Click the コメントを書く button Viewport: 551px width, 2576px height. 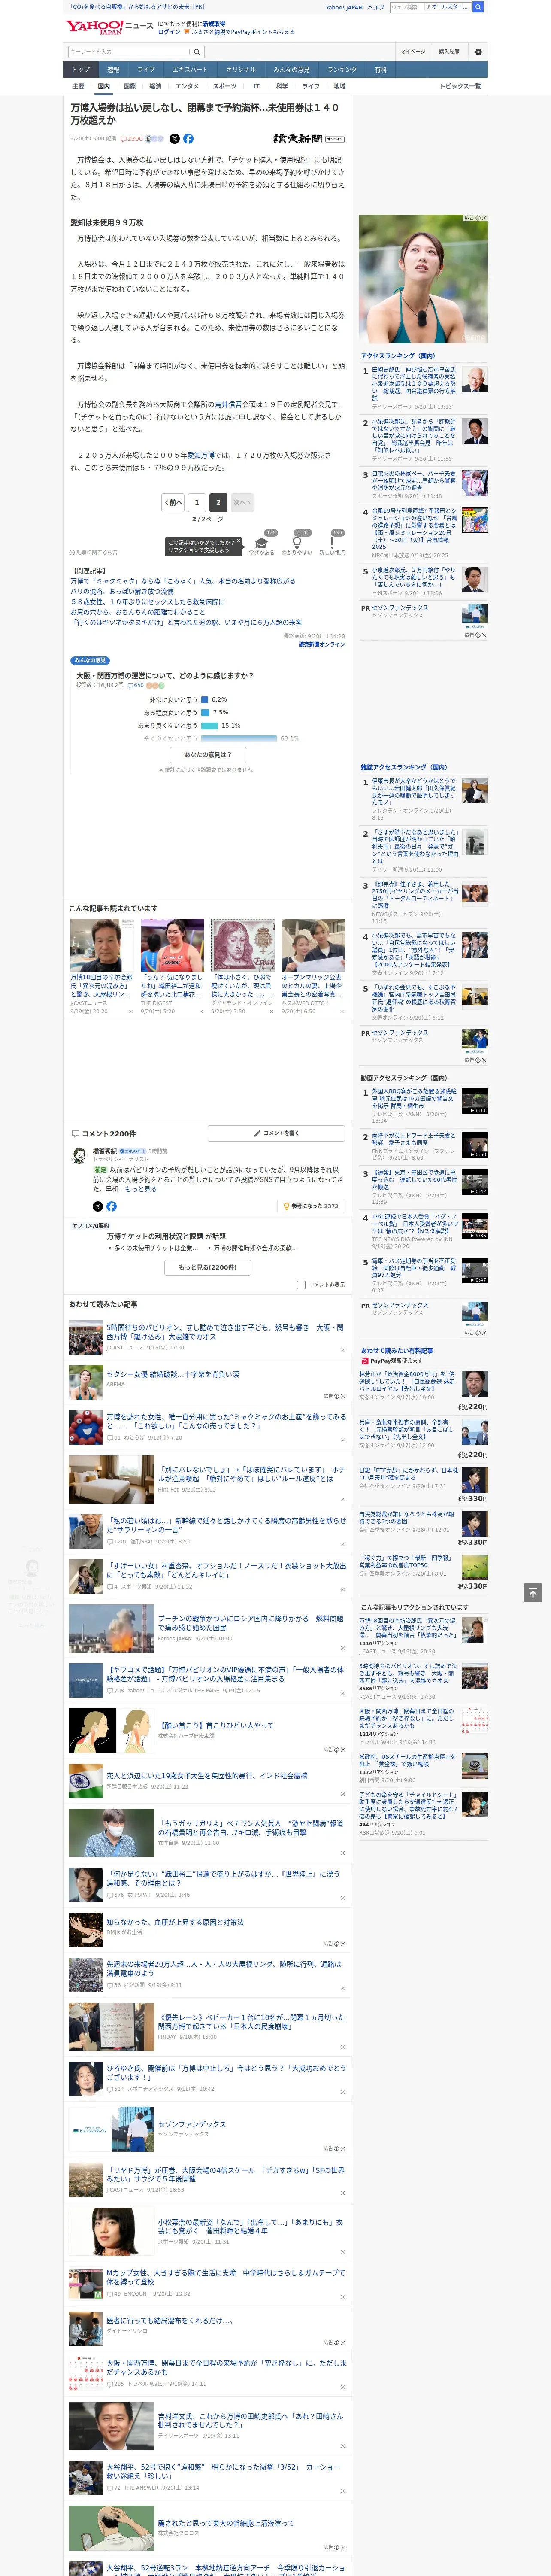pyautogui.click(x=276, y=1133)
